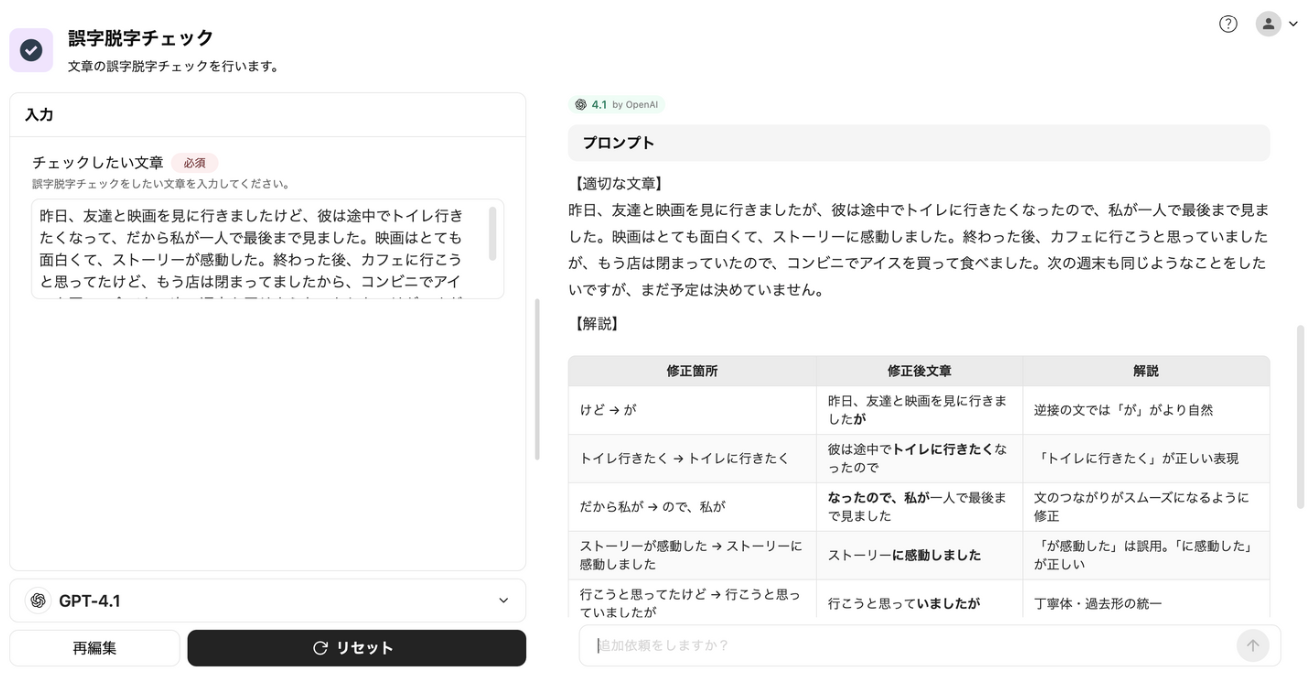Click the cell '文のつながりがスムーズになるように修正'
Screen dimensions: 1316x682
click(1146, 507)
